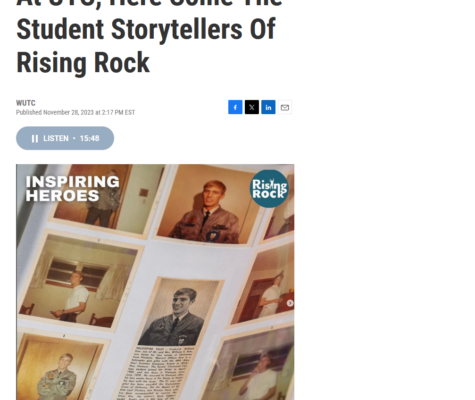Image resolution: width=475 pixels, height=400 pixels.
Task: Open the WUTC author link
Action: point(26,103)
